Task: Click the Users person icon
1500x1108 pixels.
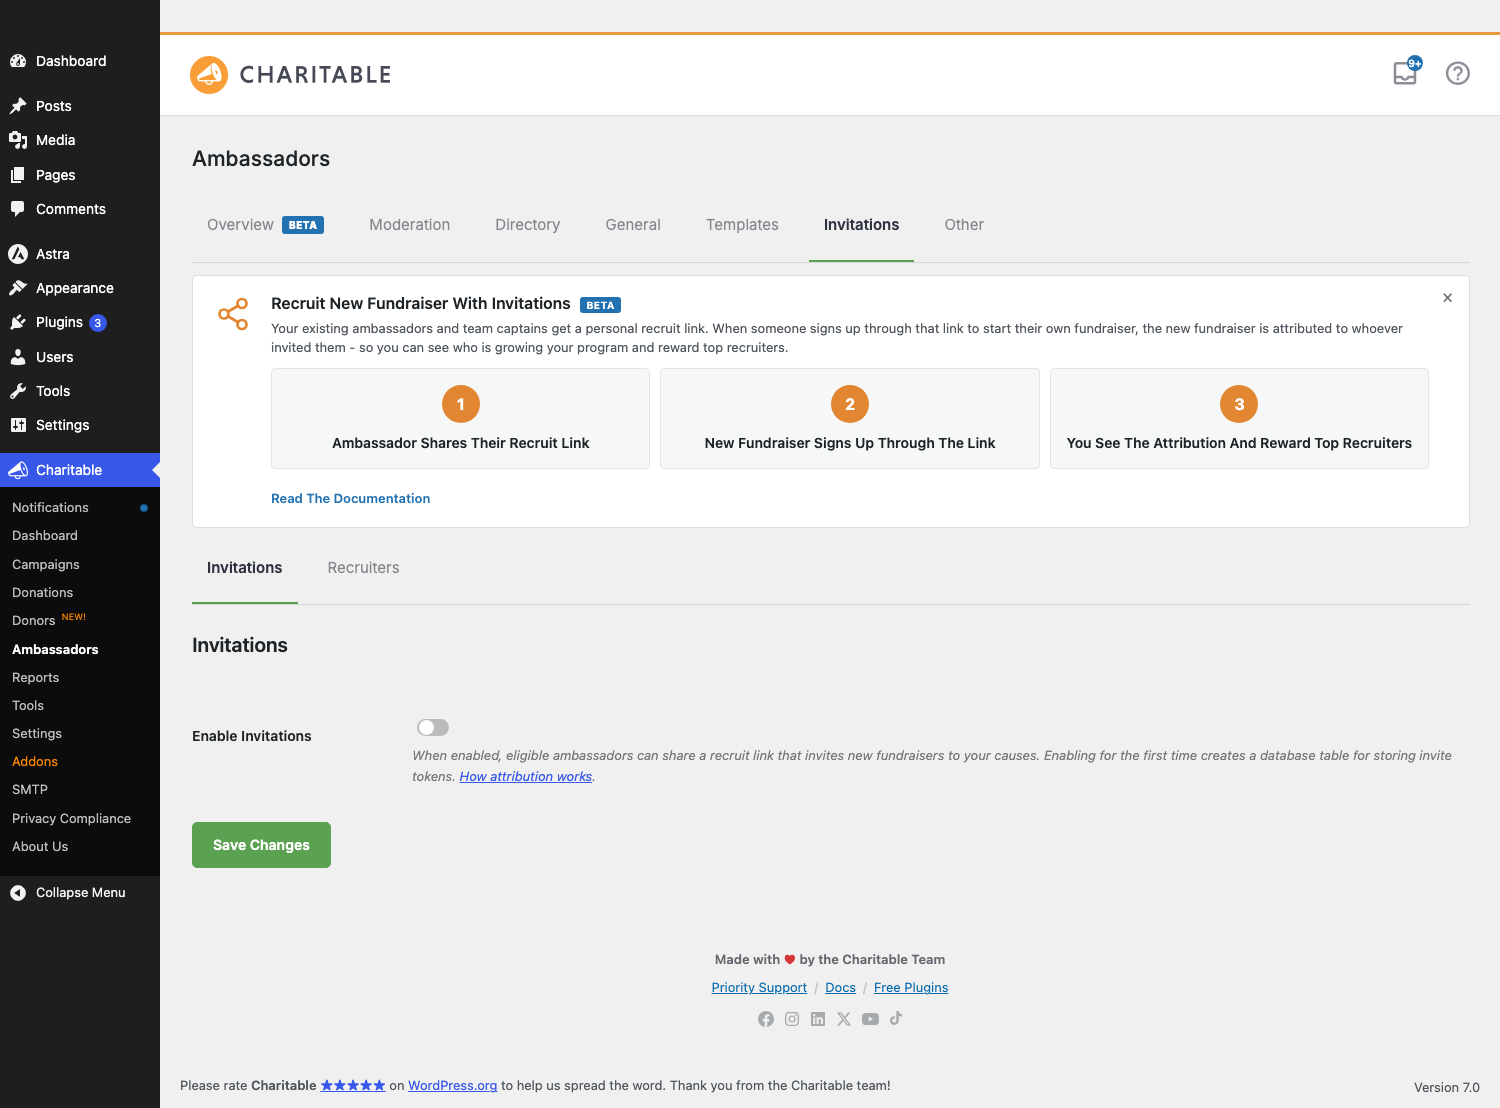Action: 18,357
